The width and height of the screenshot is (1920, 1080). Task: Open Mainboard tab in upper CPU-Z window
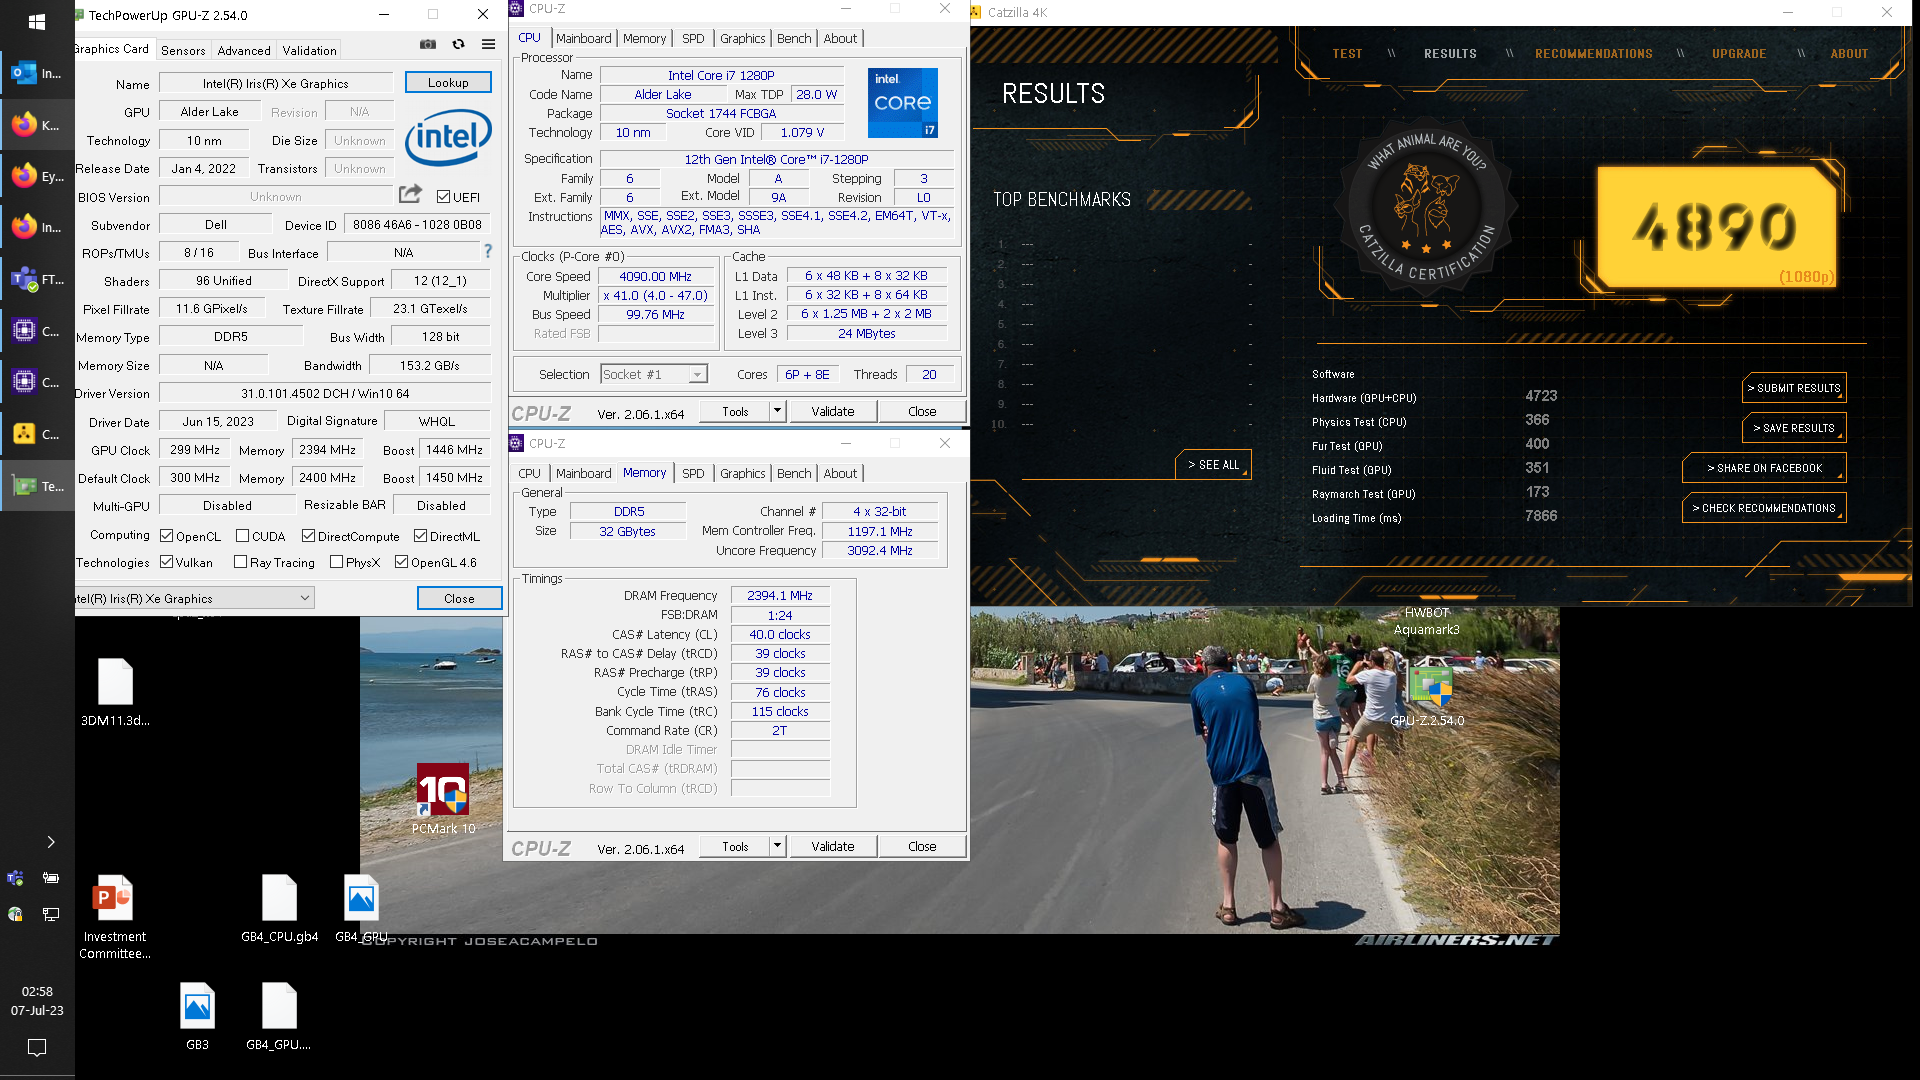[x=584, y=38]
